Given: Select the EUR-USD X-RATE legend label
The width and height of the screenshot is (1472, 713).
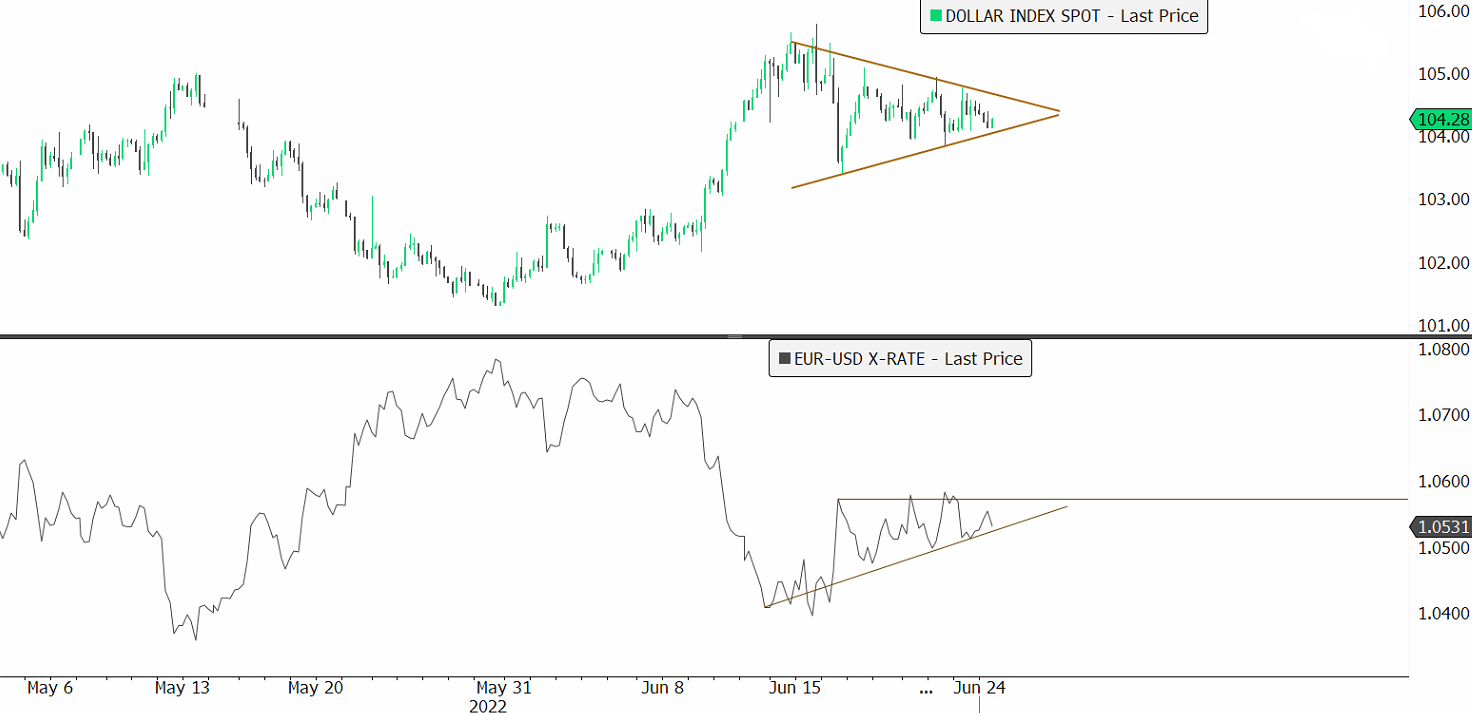Looking at the screenshot, I should click(907, 358).
